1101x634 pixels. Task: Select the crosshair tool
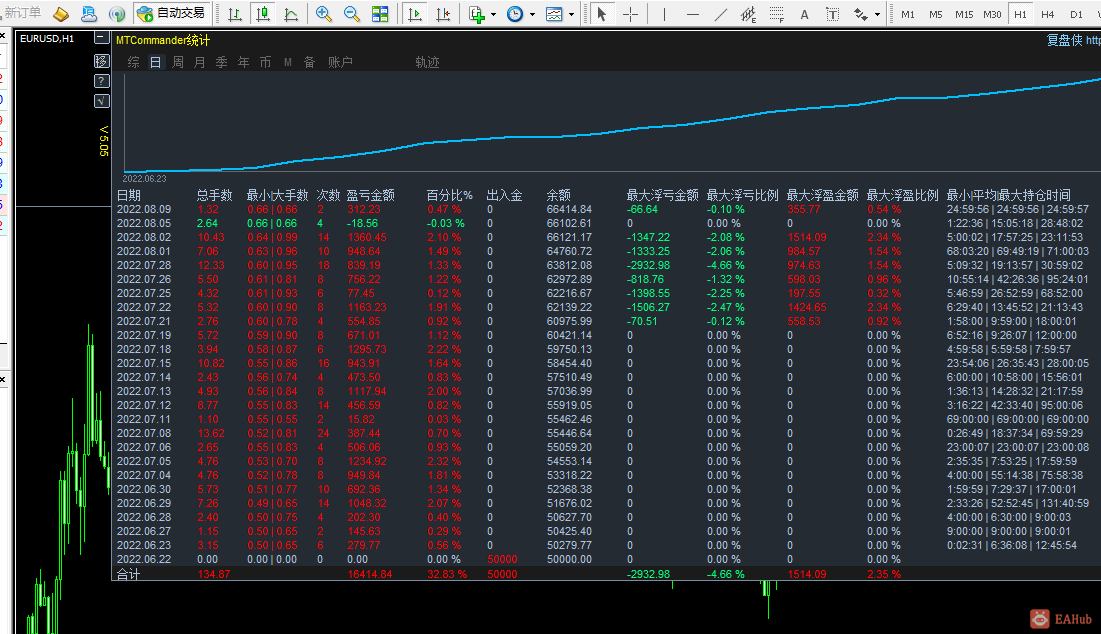click(630, 12)
